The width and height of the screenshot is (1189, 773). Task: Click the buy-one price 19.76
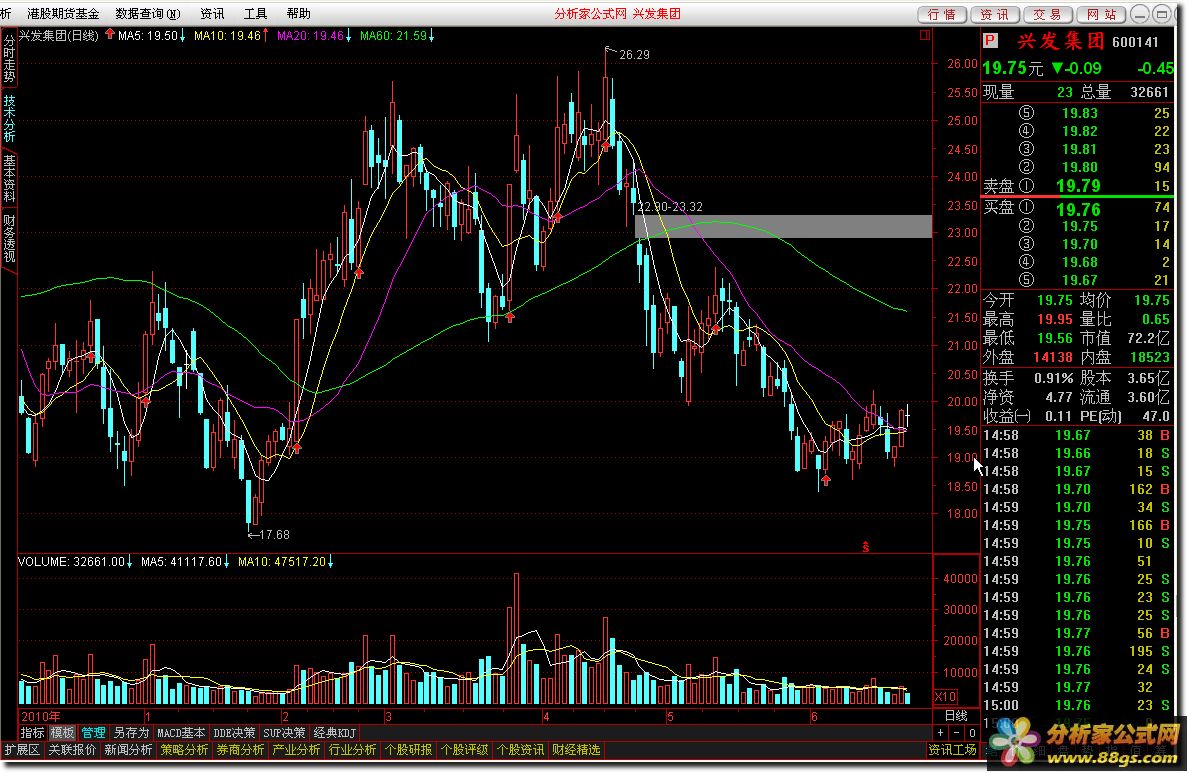pos(1078,209)
